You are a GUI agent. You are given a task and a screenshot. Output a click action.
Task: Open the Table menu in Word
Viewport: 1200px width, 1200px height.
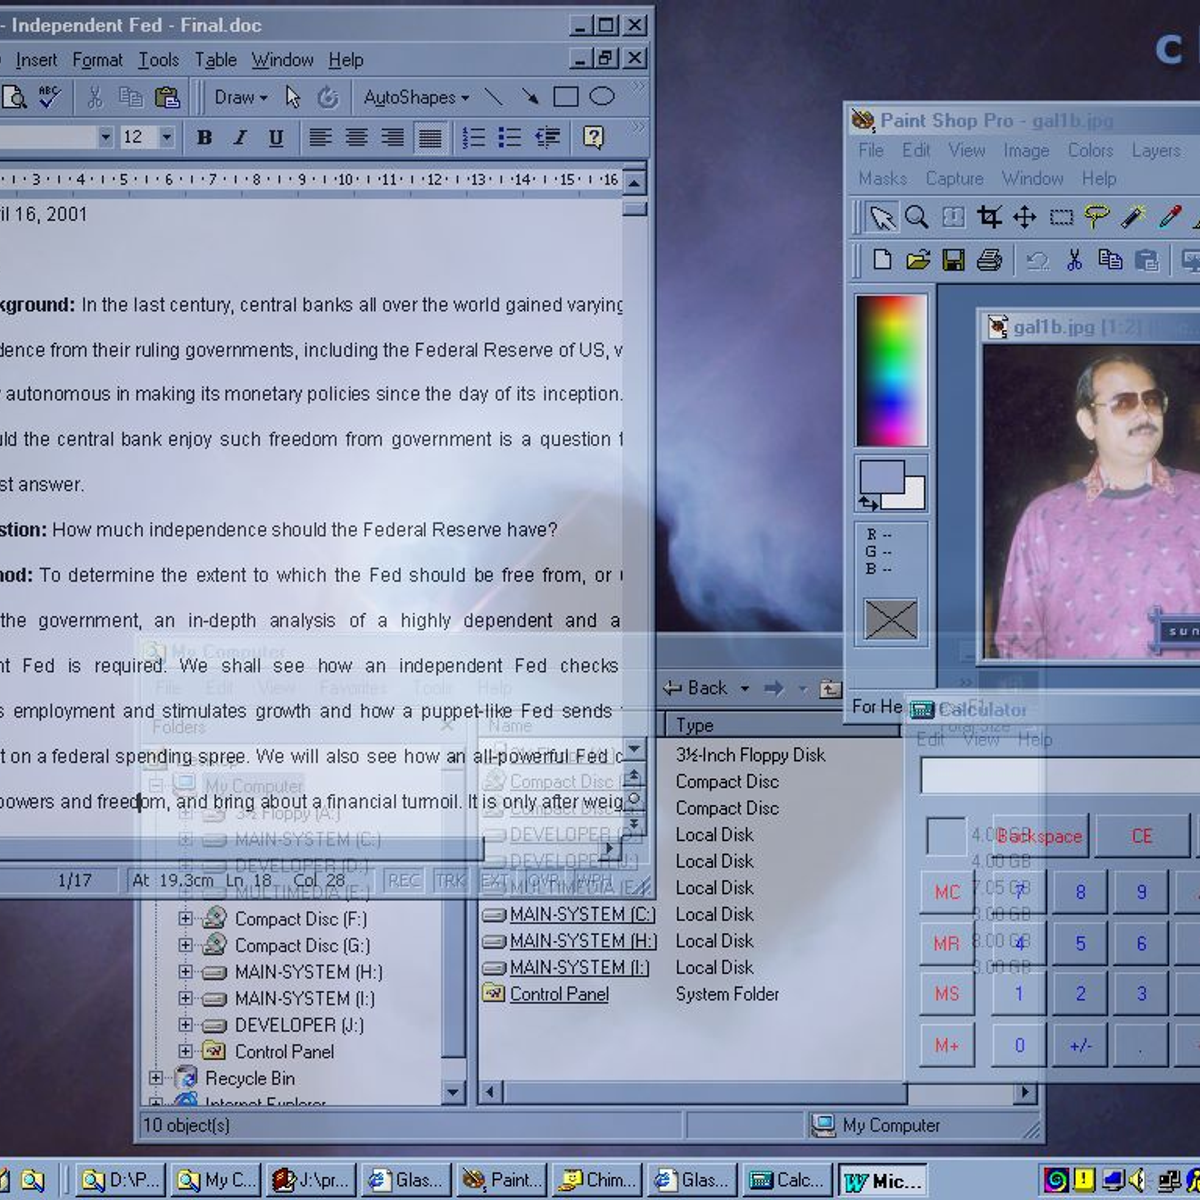tap(215, 60)
